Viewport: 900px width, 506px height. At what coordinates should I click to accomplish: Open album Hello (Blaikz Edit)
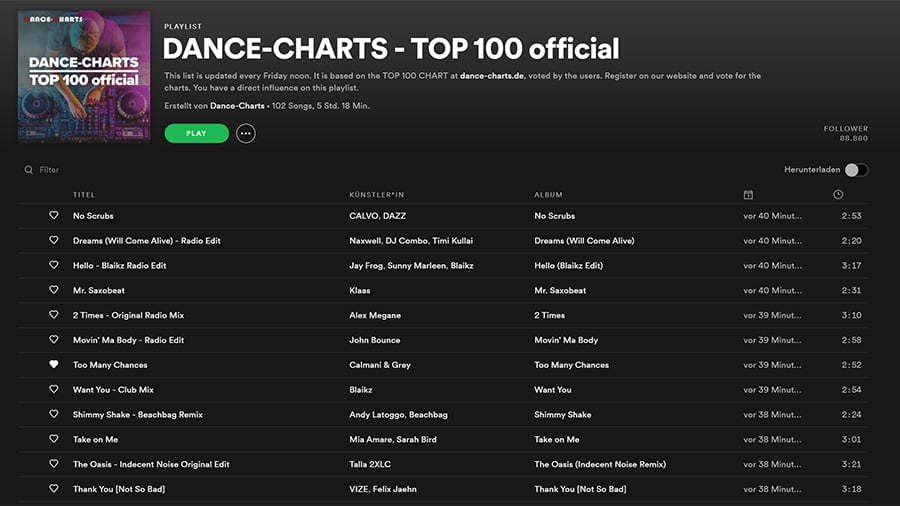tap(568, 266)
